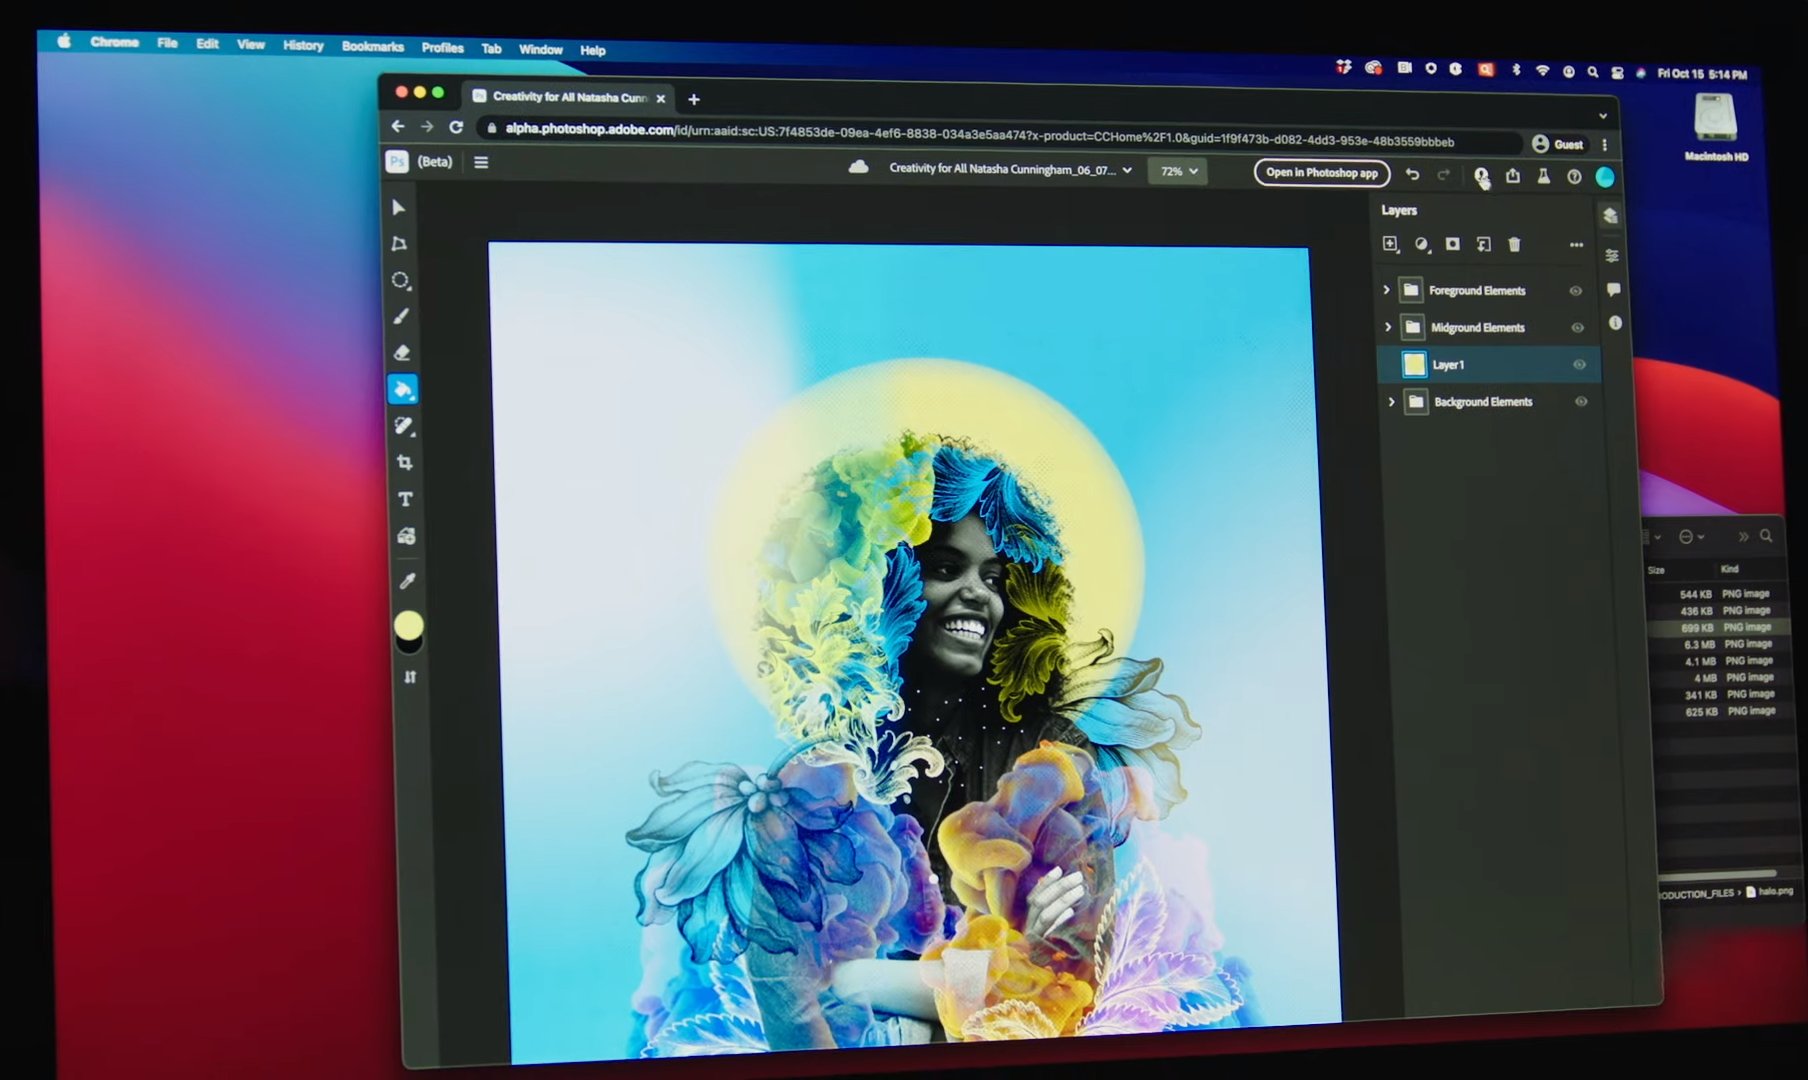The height and width of the screenshot is (1080, 1808).
Task: Choose the Lasso selection tool
Action: (x=400, y=280)
